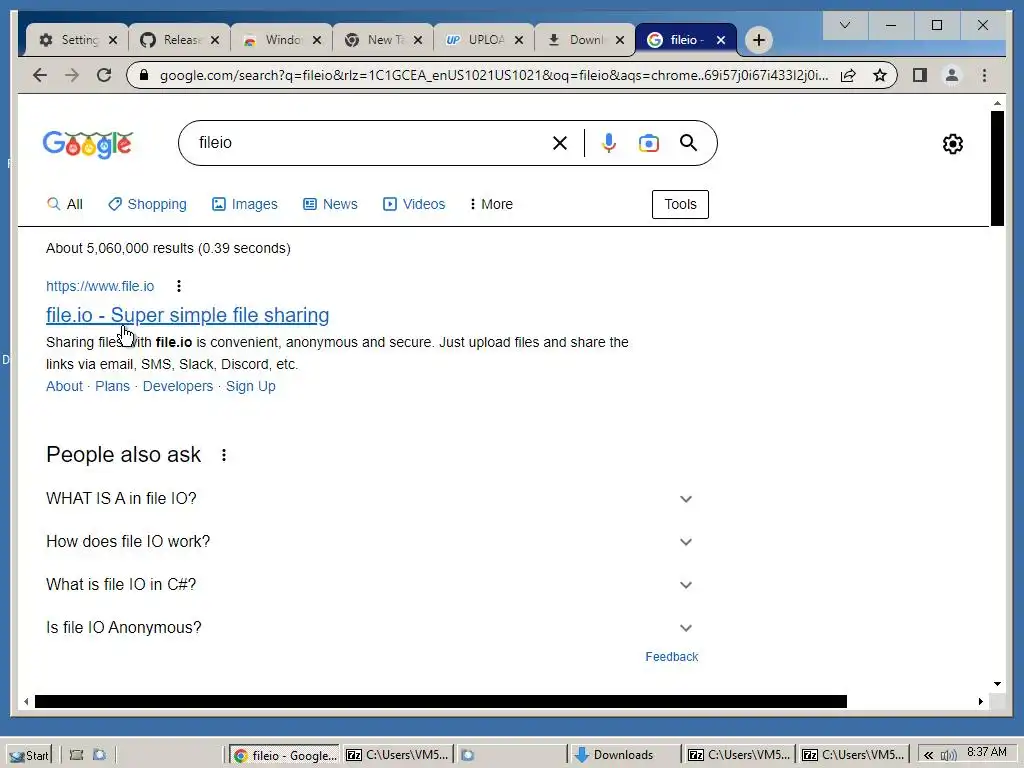Screen dimensions: 1024x768
Task: Open first 7-Zip C:\Users\VM5 taskbar window
Action: pos(398,756)
